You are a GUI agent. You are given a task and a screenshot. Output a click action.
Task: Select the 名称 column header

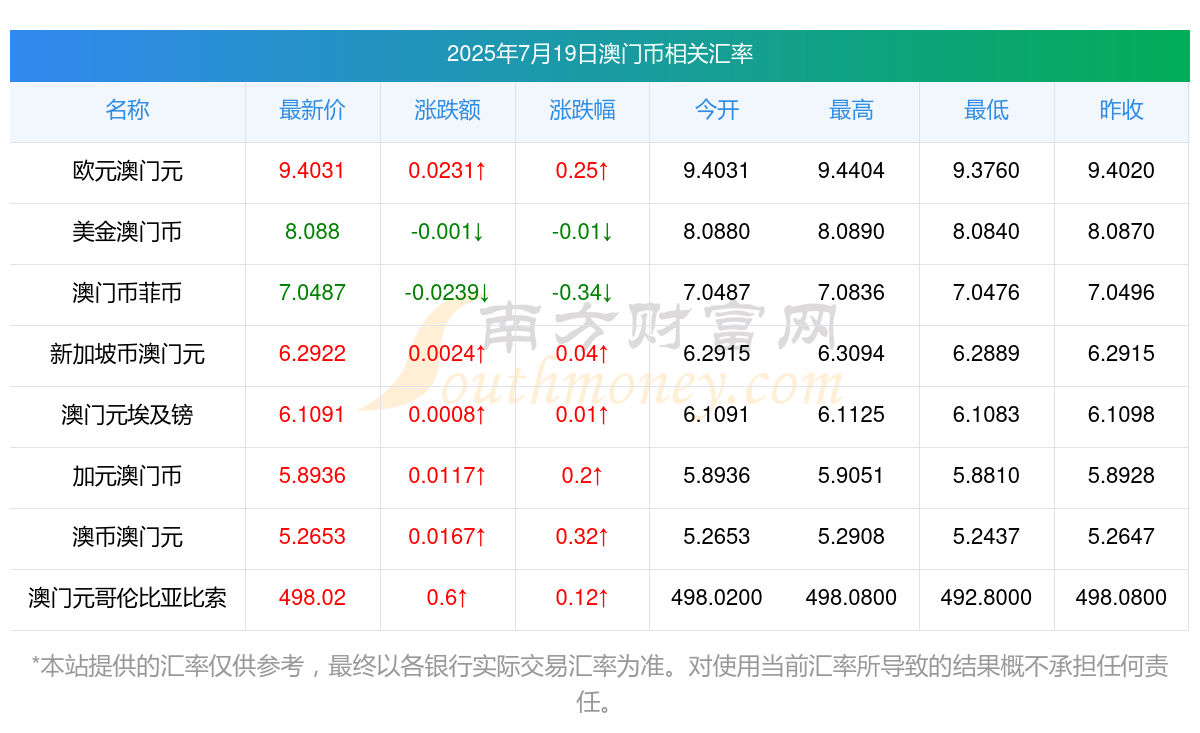tap(128, 110)
